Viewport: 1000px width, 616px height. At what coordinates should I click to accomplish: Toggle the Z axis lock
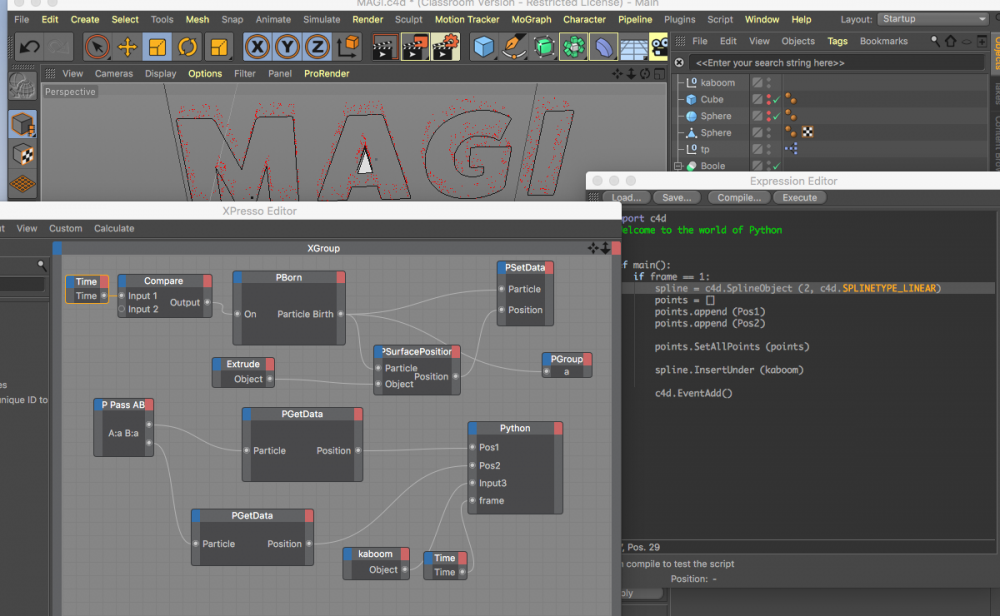[x=317, y=46]
